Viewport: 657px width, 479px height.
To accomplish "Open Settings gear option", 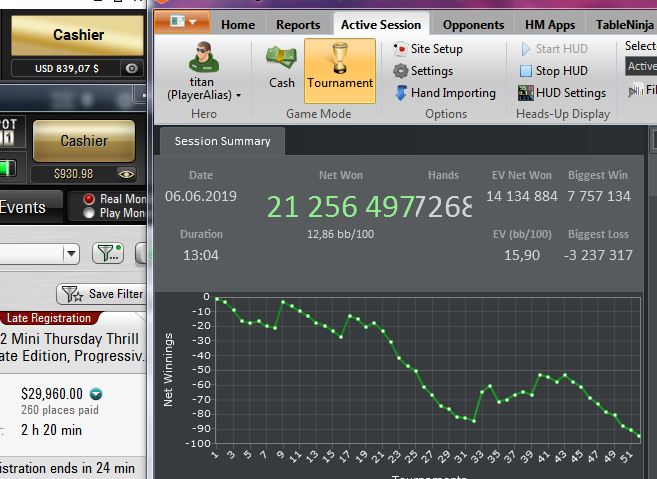I will pyautogui.click(x=423, y=71).
